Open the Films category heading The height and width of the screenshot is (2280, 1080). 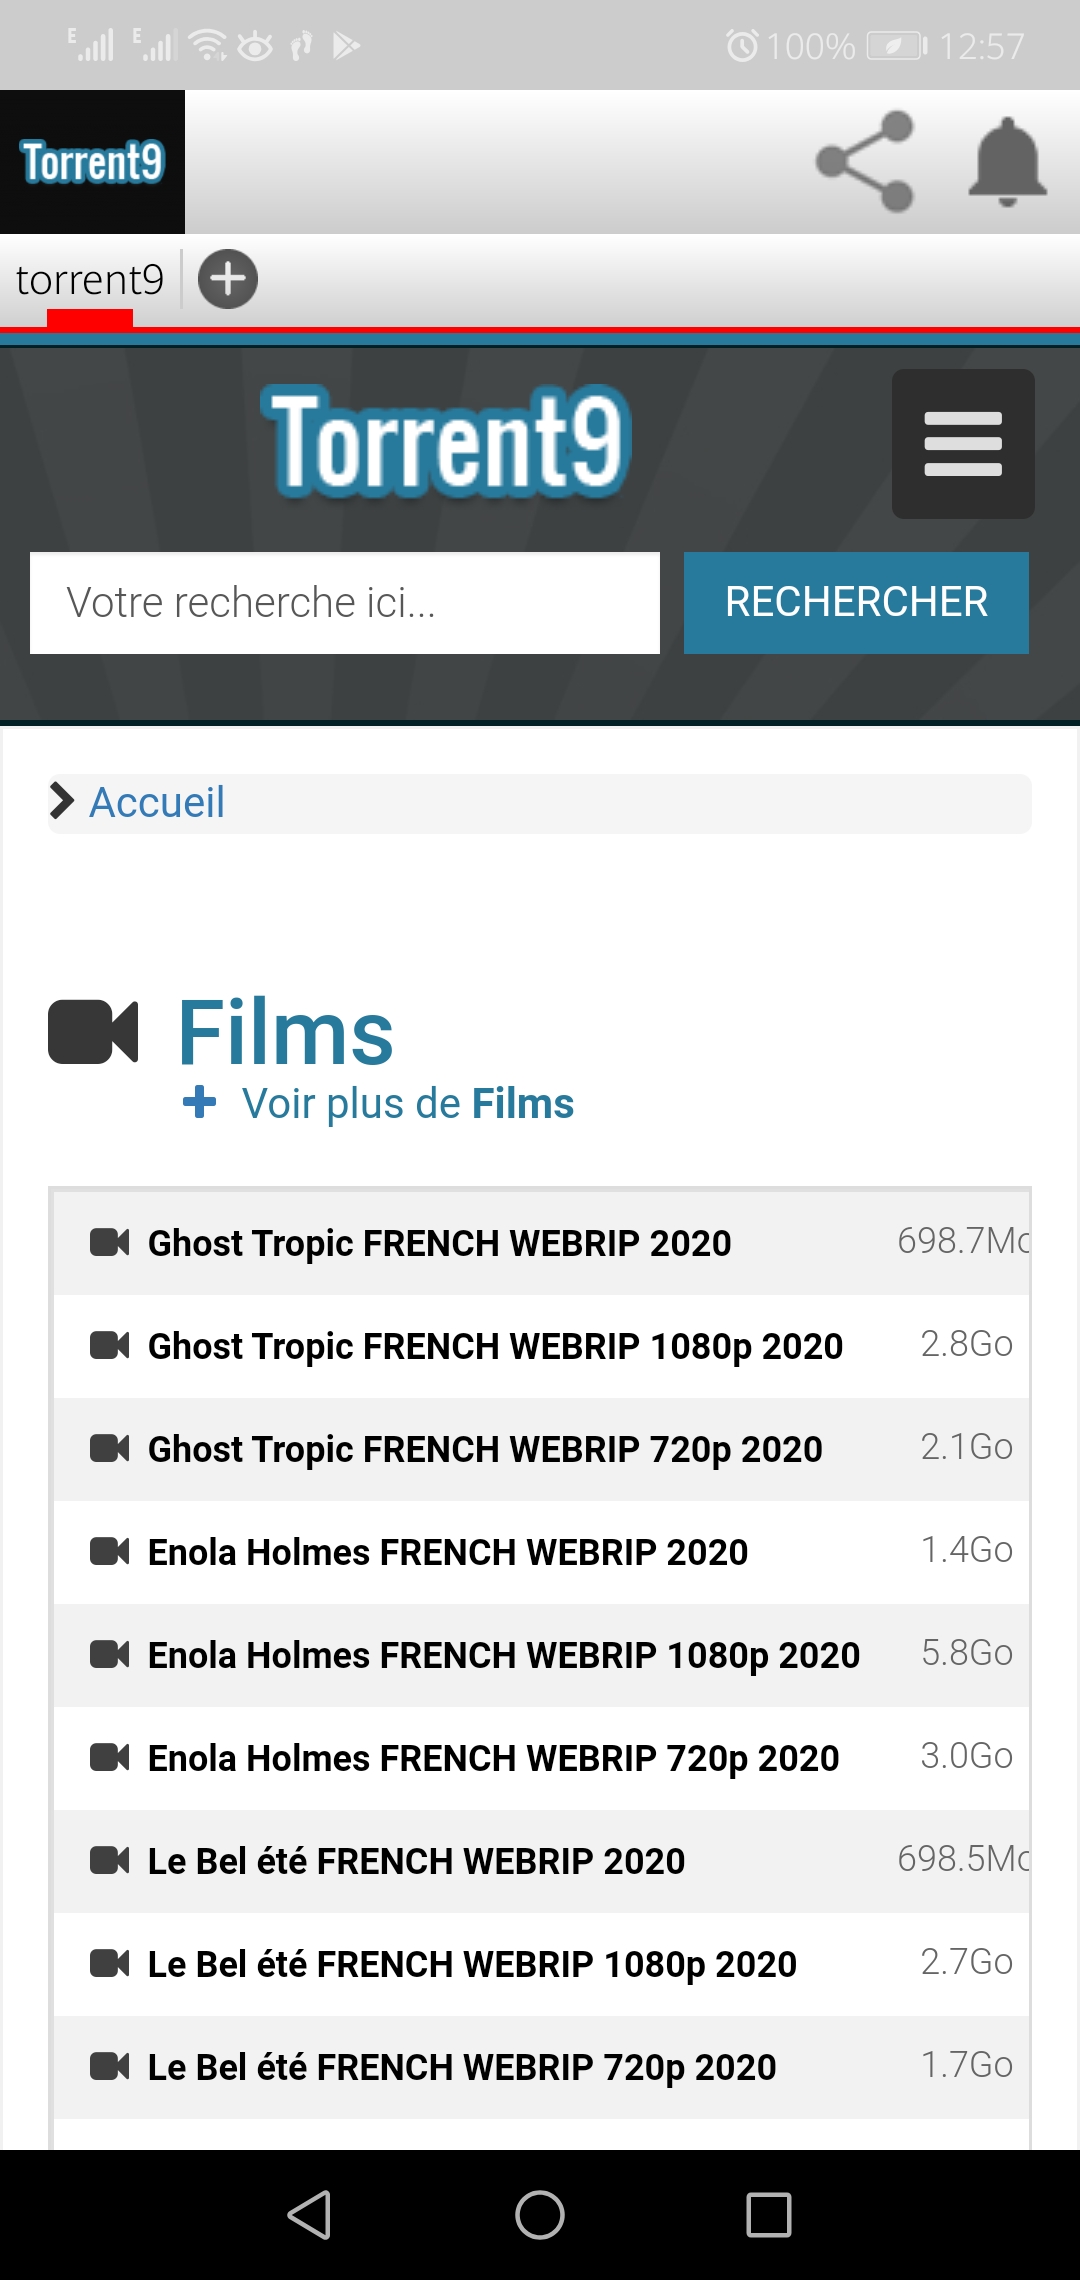pos(286,1032)
